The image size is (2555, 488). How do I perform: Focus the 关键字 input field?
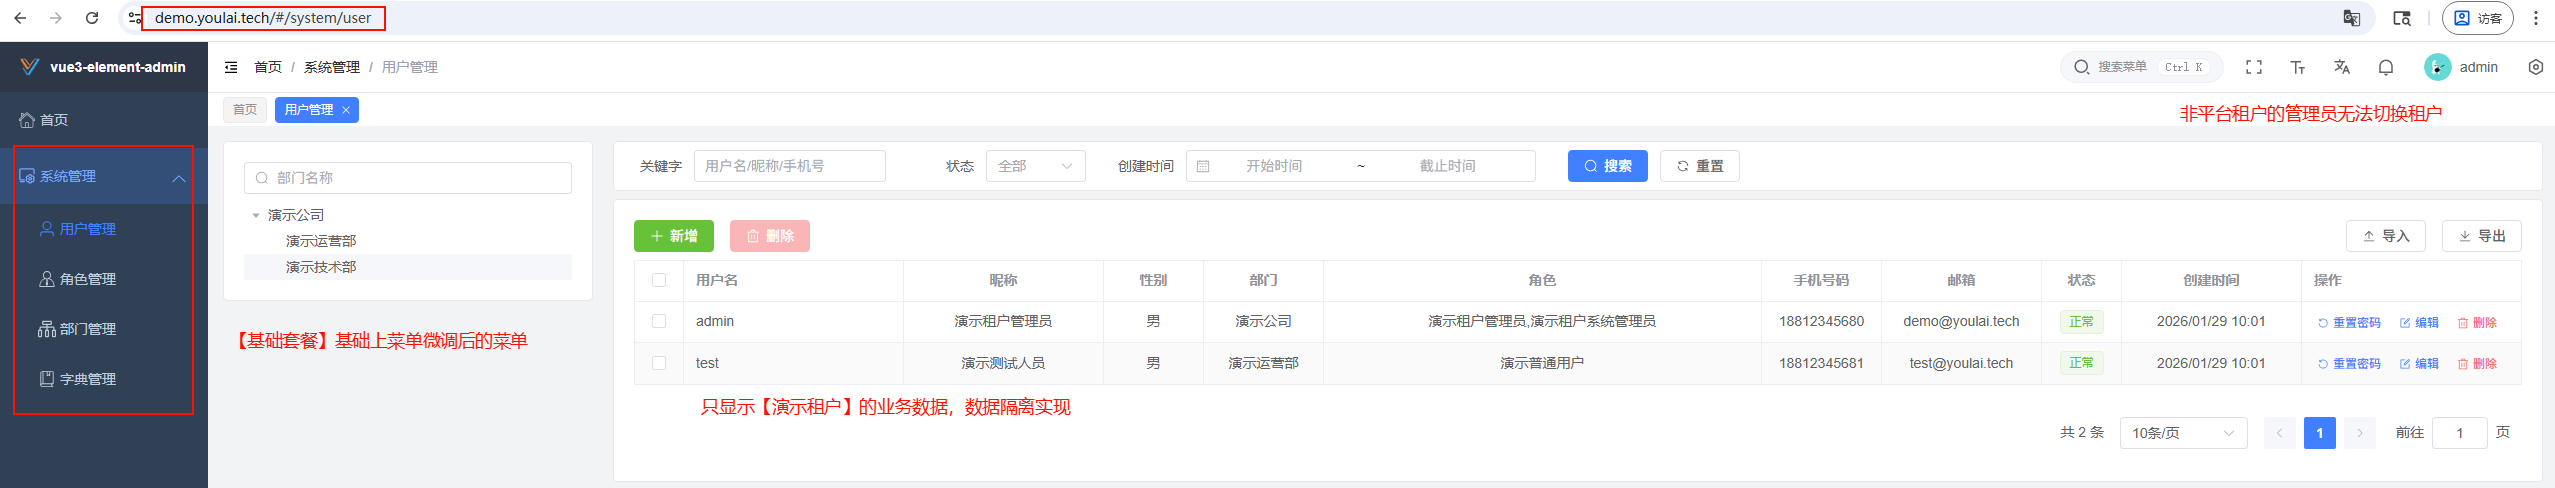click(790, 166)
